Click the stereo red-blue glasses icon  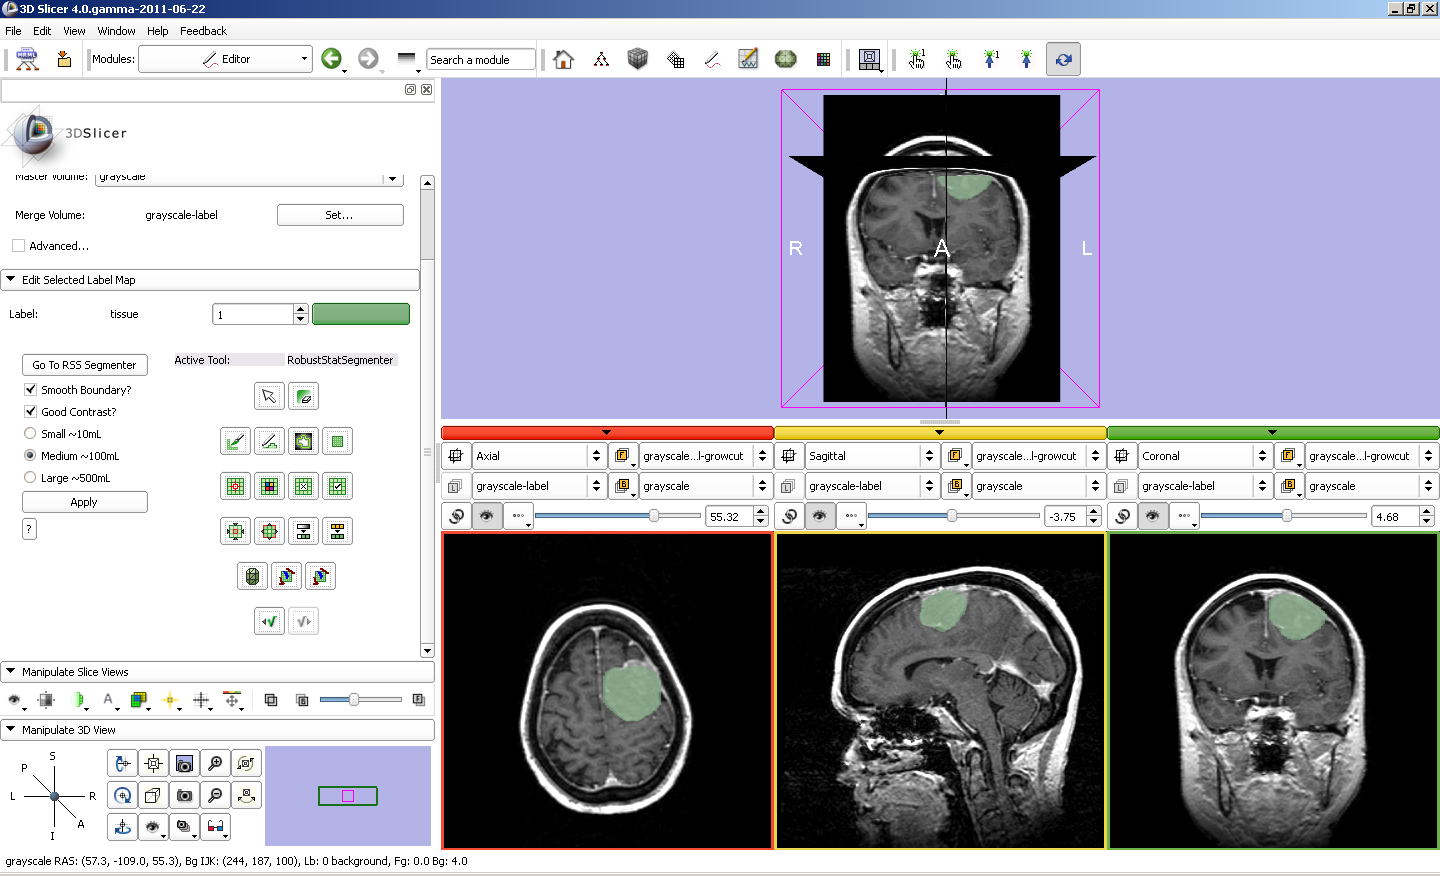tap(215, 827)
